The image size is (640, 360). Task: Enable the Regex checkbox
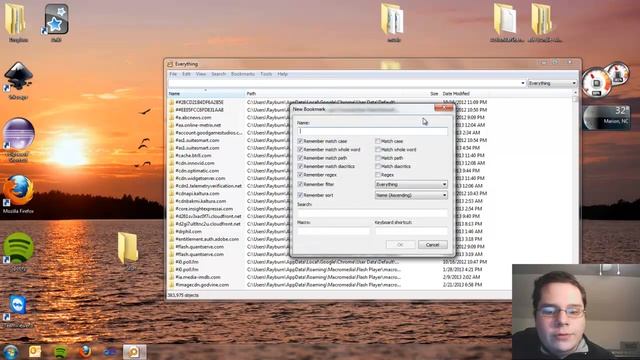tap(378, 175)
